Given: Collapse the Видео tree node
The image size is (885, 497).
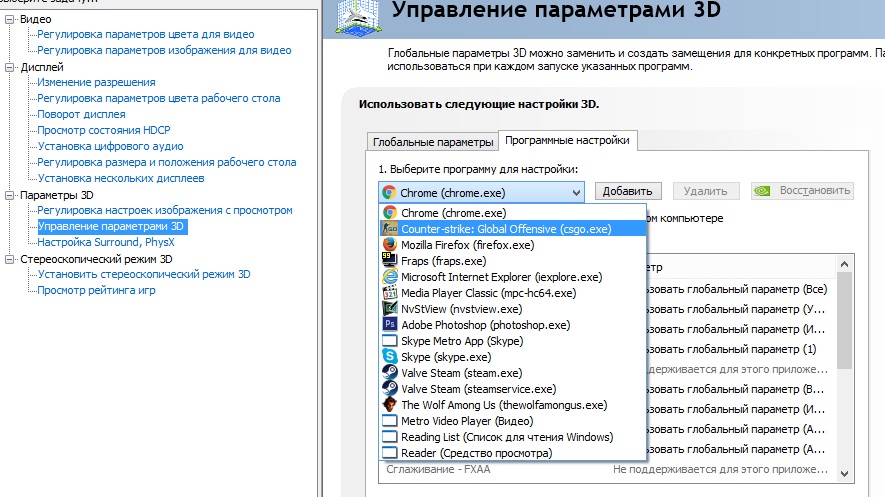Looking at the screenshot, I should pyautogui.click(x=9, y=19).
